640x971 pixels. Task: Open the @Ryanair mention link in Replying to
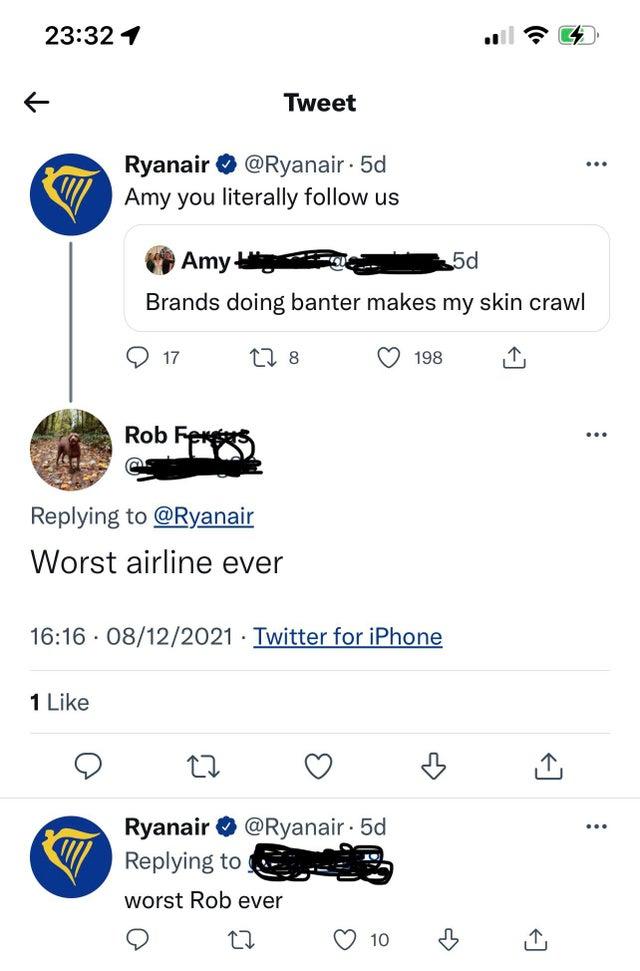click(x=202, y=516)
